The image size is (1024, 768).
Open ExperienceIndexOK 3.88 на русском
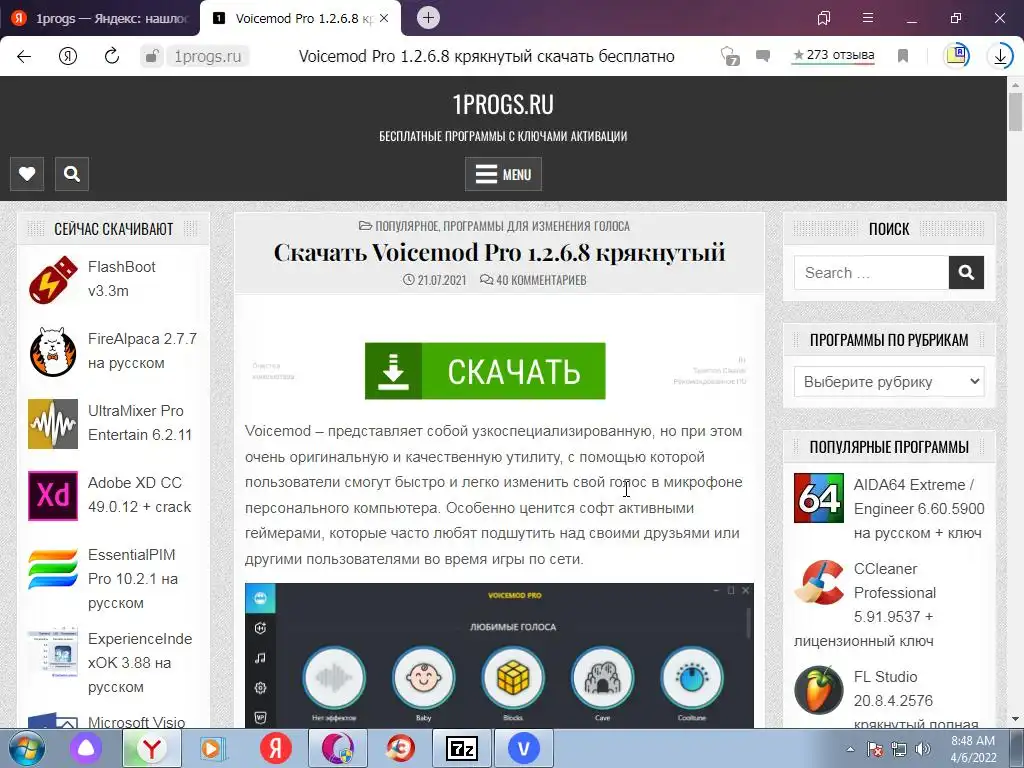[140, 662]
